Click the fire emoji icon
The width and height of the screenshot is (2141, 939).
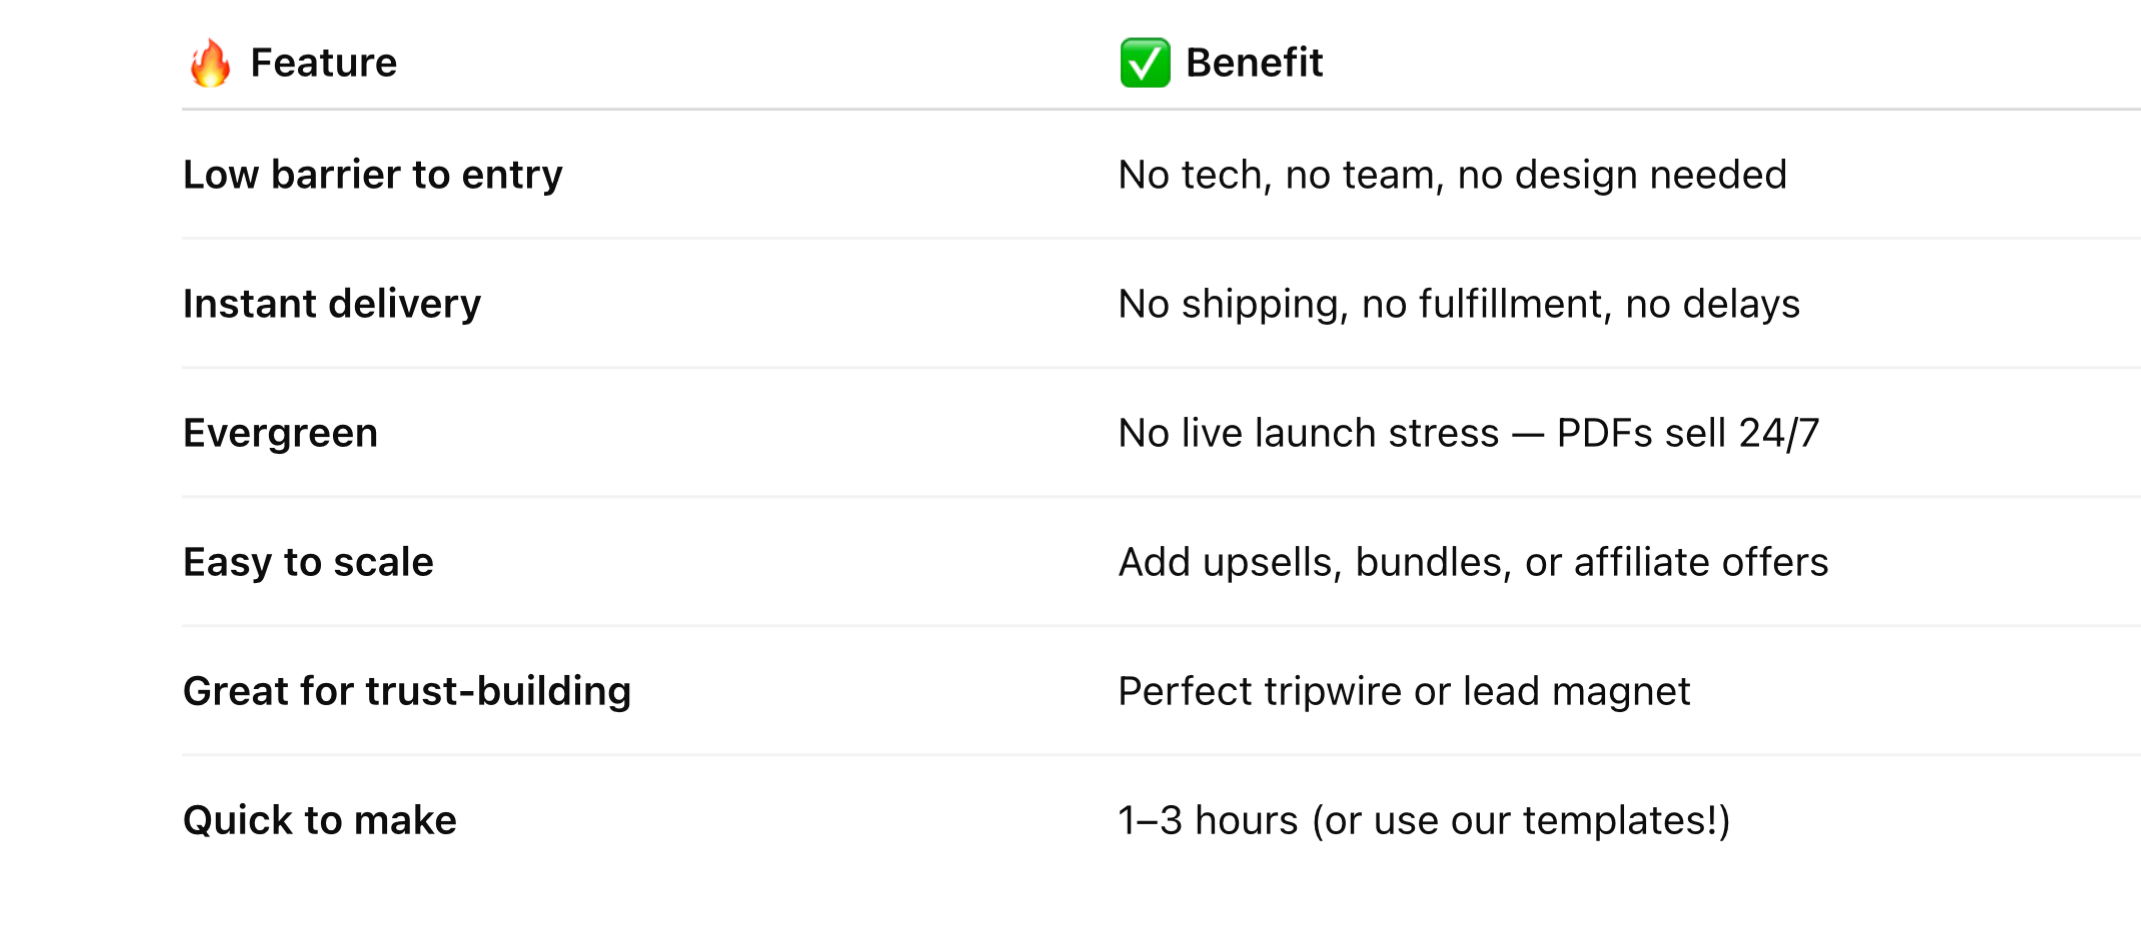click(x=210, y=63)
